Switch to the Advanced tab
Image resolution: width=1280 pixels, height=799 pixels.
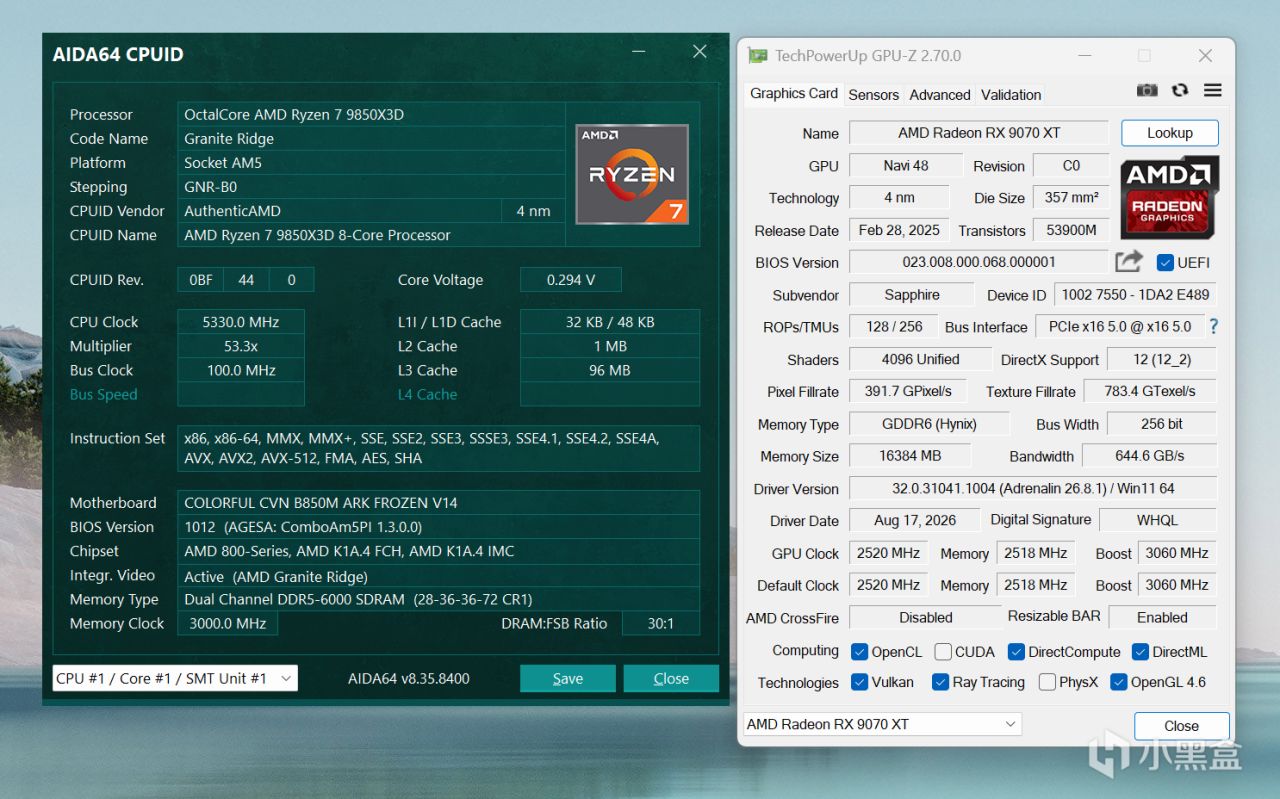coord(939,95)
